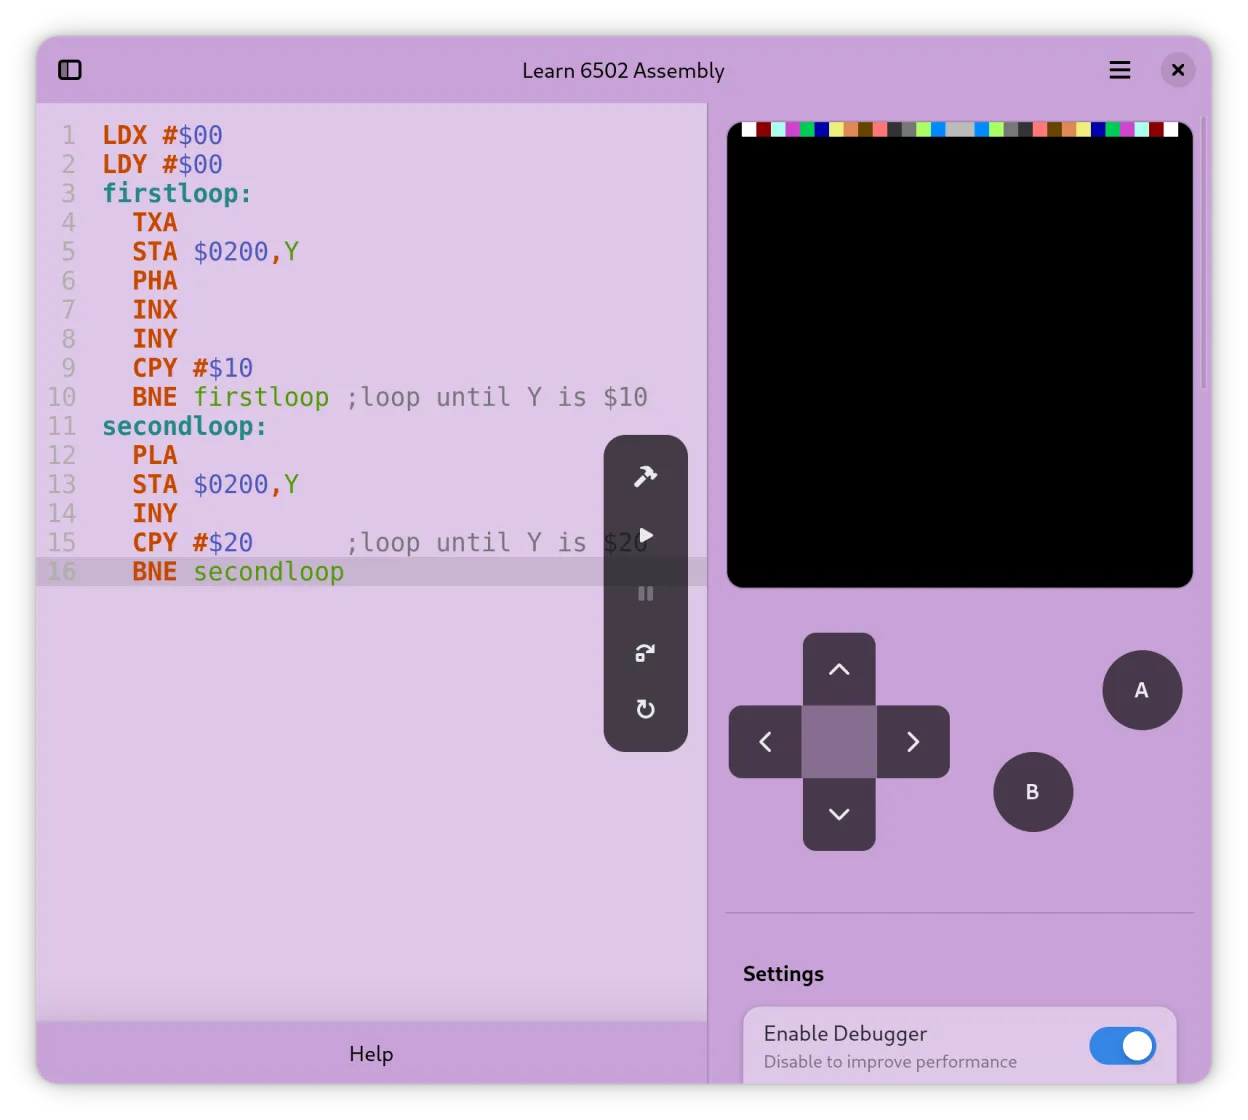Open the hamburger menu
The width and height of the screenshot is (1248, 1120).
click(x=1119, y=70)
